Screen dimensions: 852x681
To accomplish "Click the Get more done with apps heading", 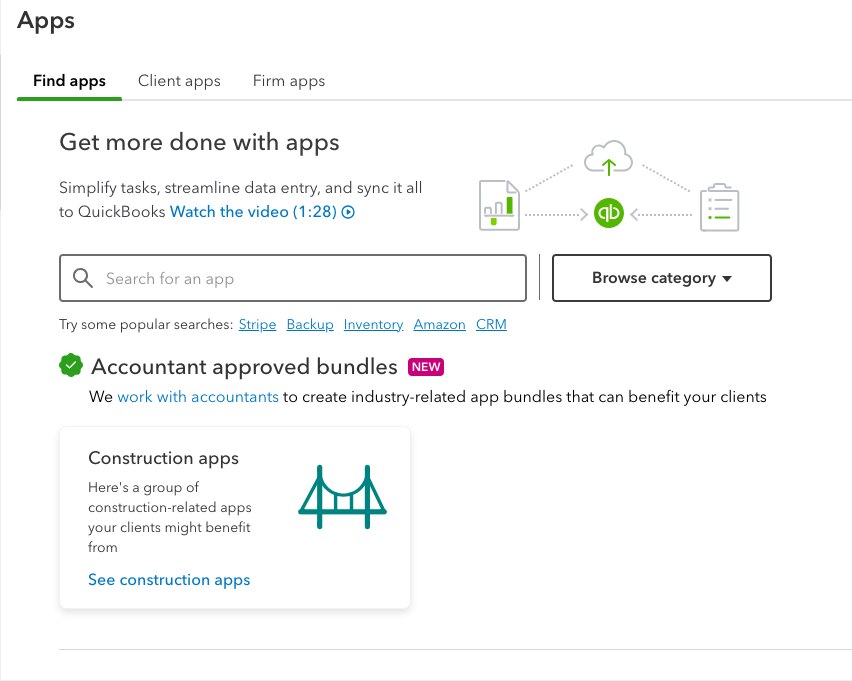I will 199,142.
